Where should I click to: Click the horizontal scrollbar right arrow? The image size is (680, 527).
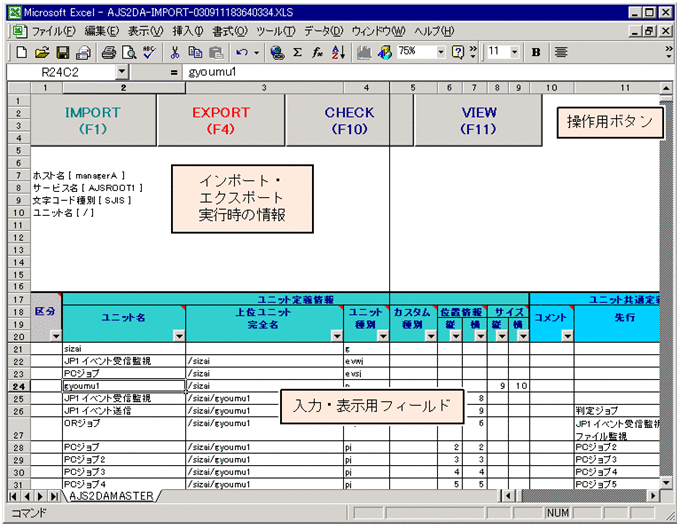tap(653, 495)
